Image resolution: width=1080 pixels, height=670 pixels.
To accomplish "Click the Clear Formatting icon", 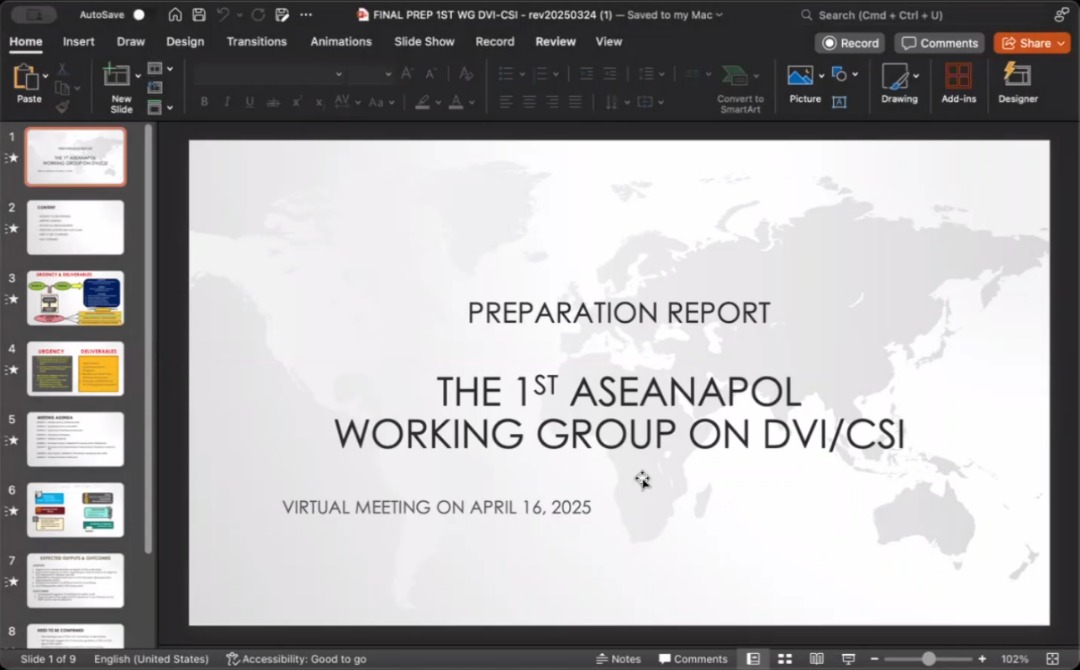I will click(466, 74).
